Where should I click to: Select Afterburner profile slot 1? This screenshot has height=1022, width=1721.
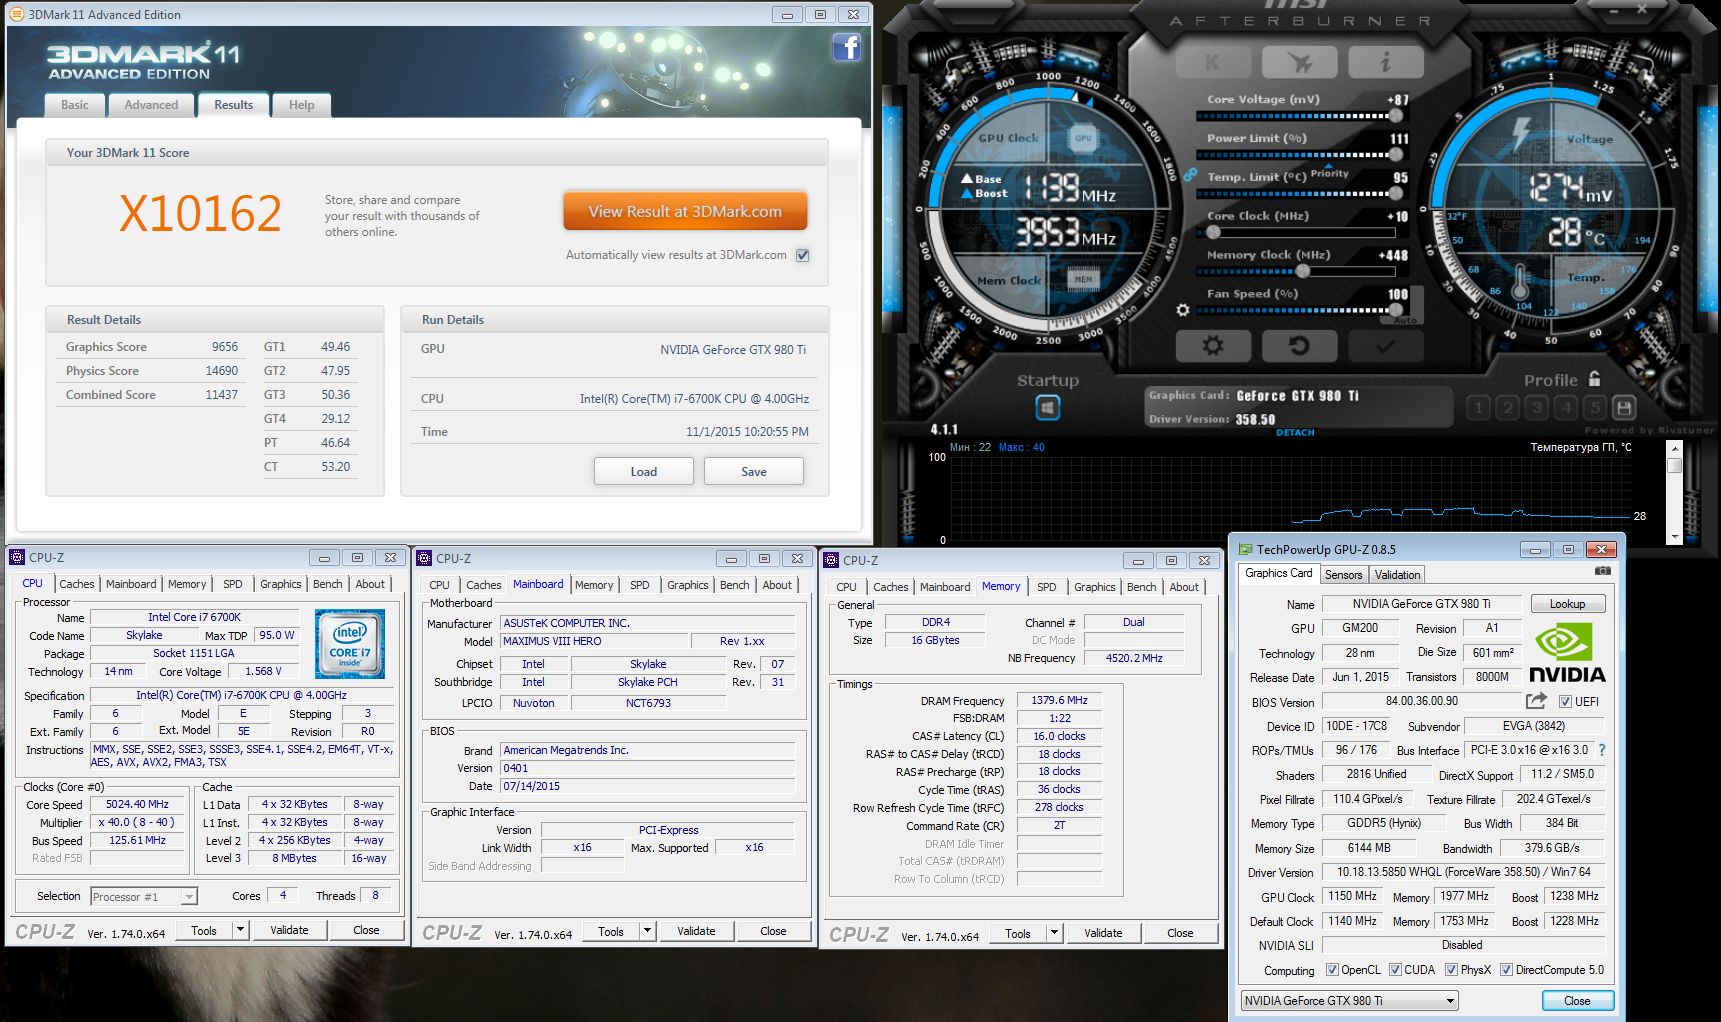pos(1478,407)
